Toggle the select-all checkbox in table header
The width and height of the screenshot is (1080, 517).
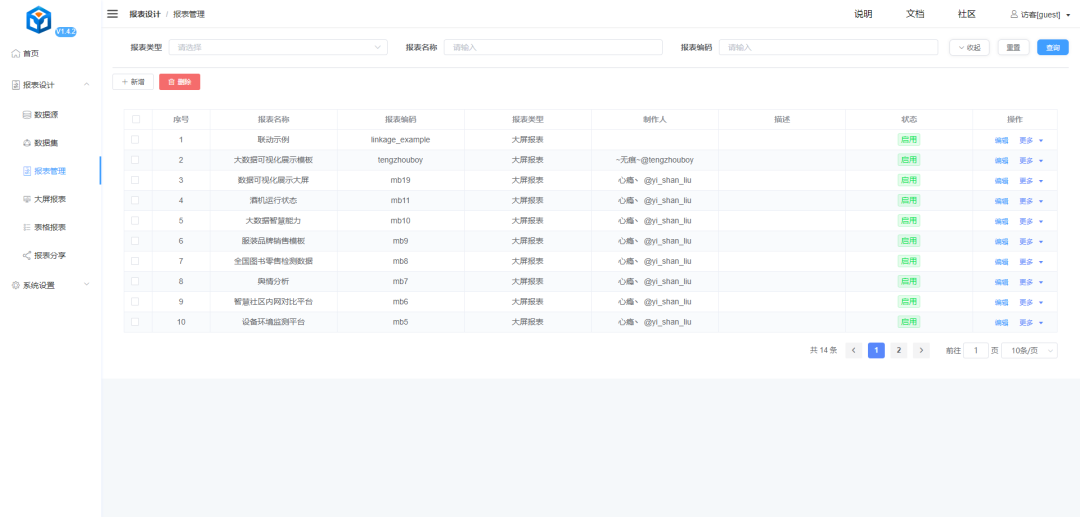click(x=135, y=119)
